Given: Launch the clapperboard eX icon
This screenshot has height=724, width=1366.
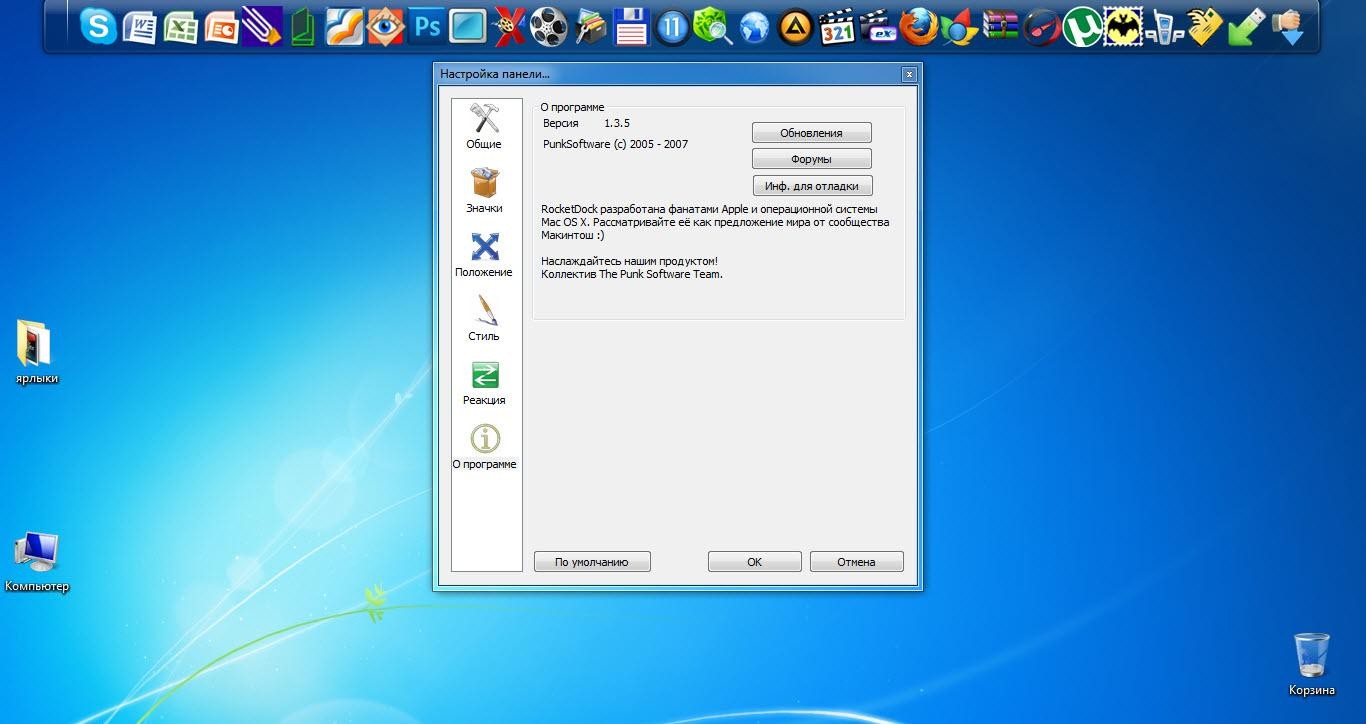Looking at the screenshot, I should point(878,27).
